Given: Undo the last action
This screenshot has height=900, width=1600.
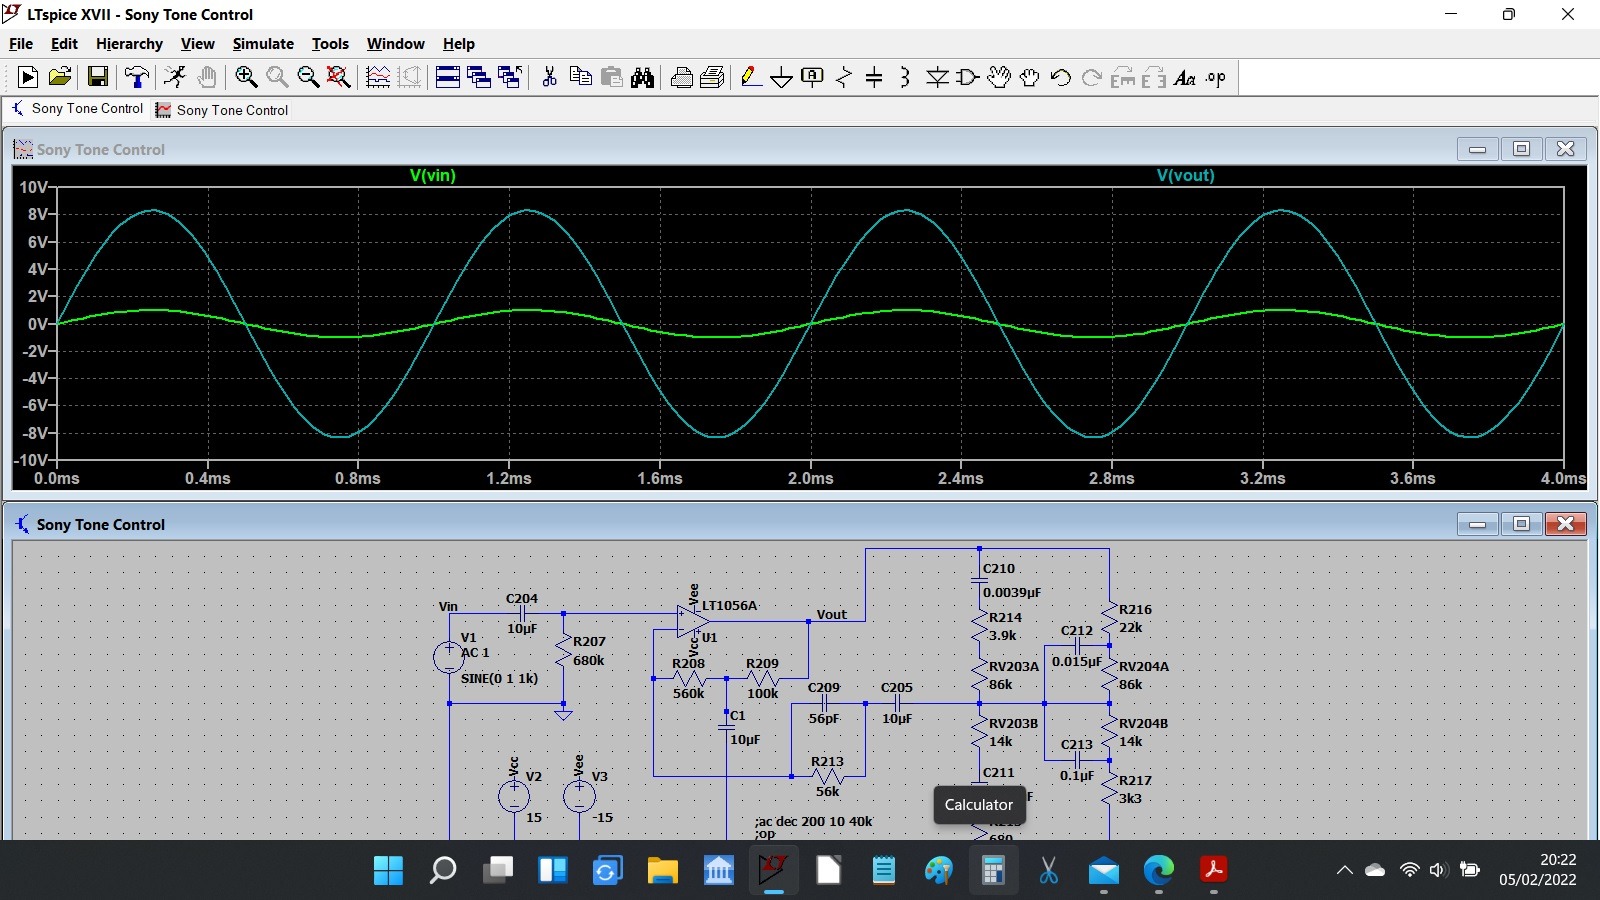Looking at the screenshot, I should point(1061,77).
